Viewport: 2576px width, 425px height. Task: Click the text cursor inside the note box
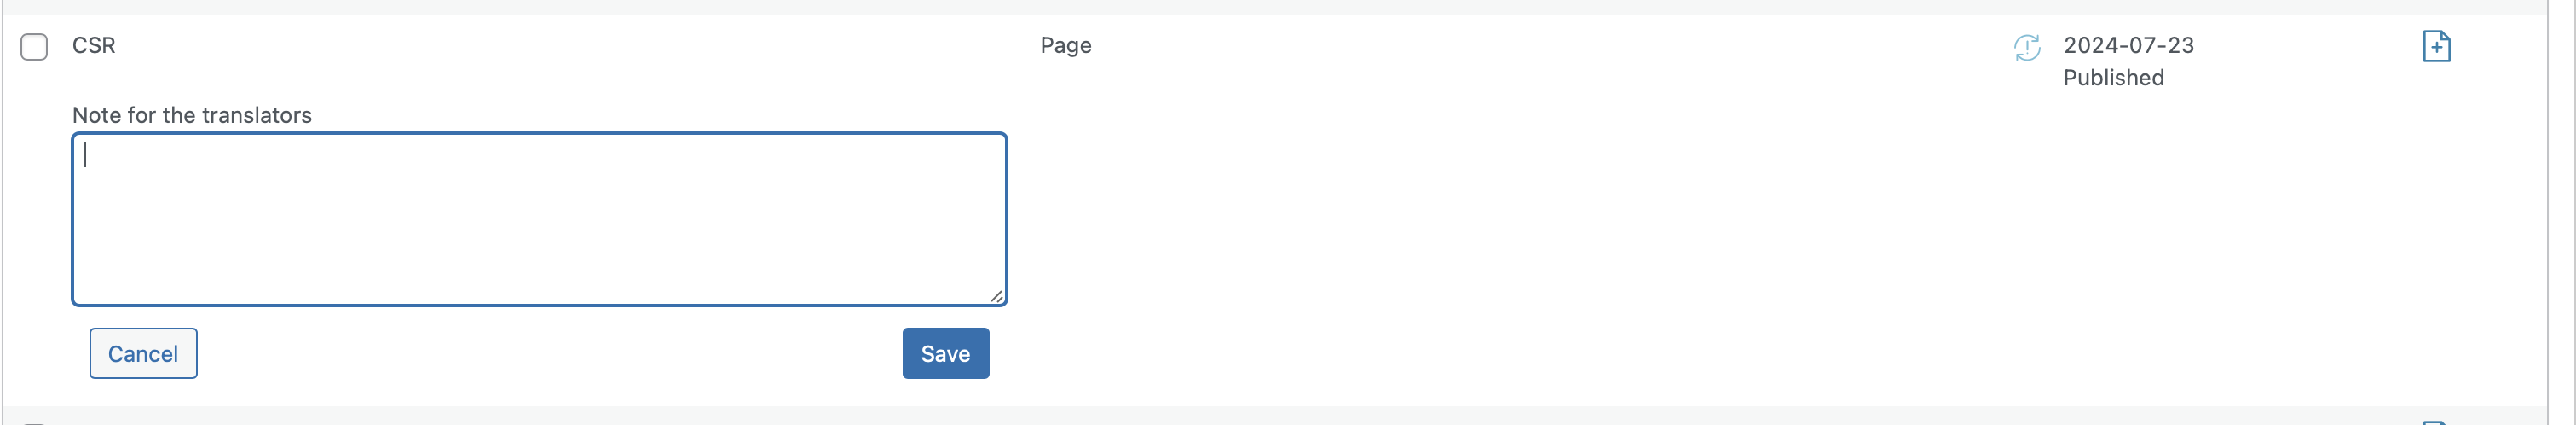point(86,154)
